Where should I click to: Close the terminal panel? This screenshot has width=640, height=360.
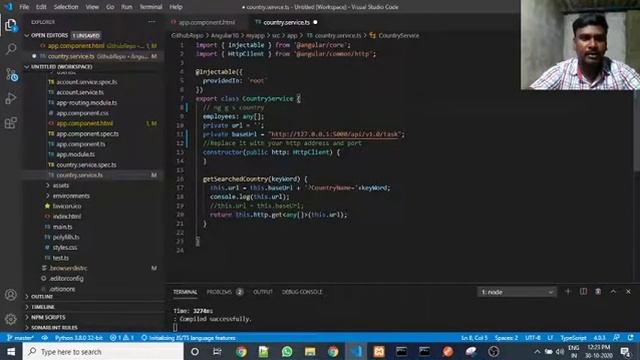click(x=628, y=291)
